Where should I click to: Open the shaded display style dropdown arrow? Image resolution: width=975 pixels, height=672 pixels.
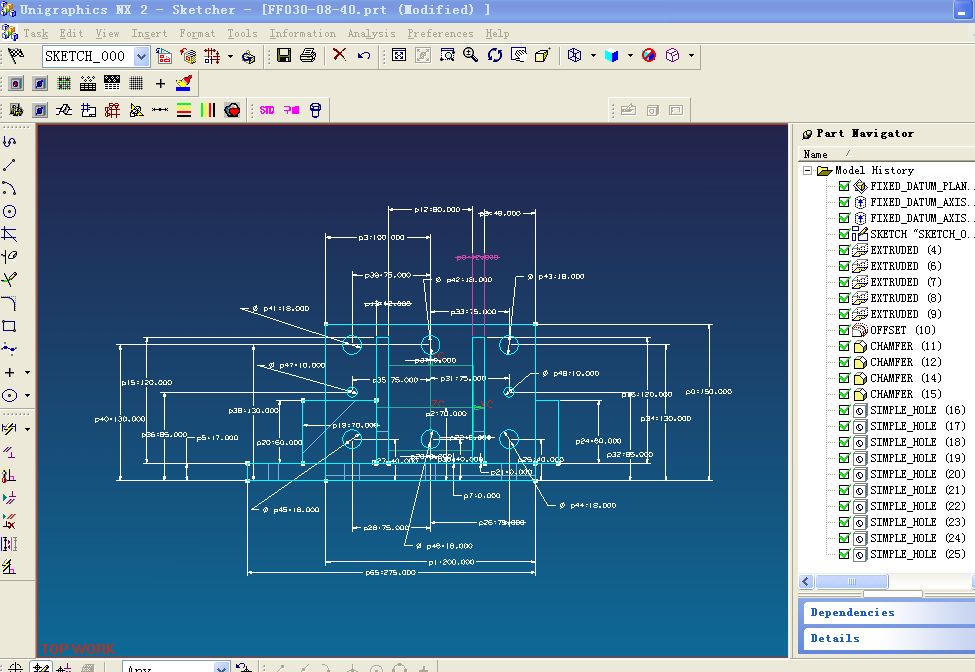pos(630,55)
